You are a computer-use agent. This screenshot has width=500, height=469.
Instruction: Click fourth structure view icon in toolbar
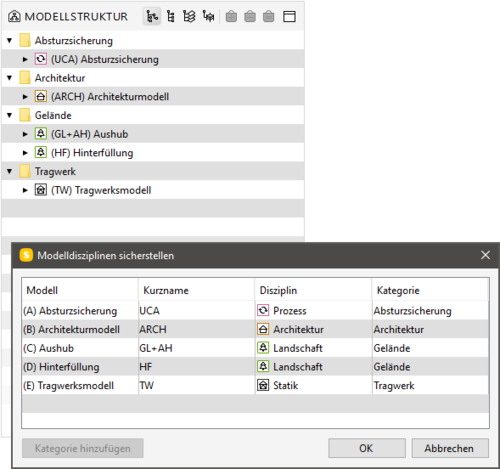[x=209, y=16]
